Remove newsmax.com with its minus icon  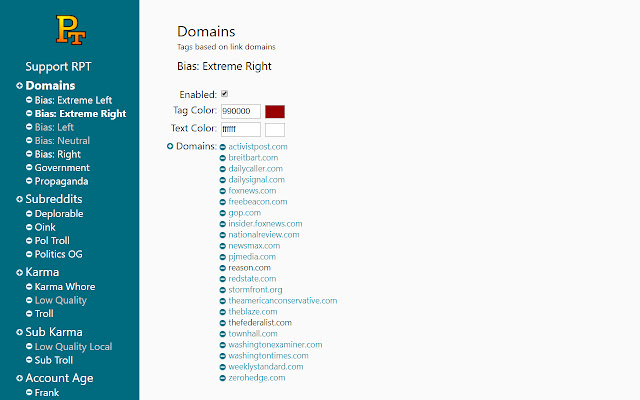click(223, 246)
